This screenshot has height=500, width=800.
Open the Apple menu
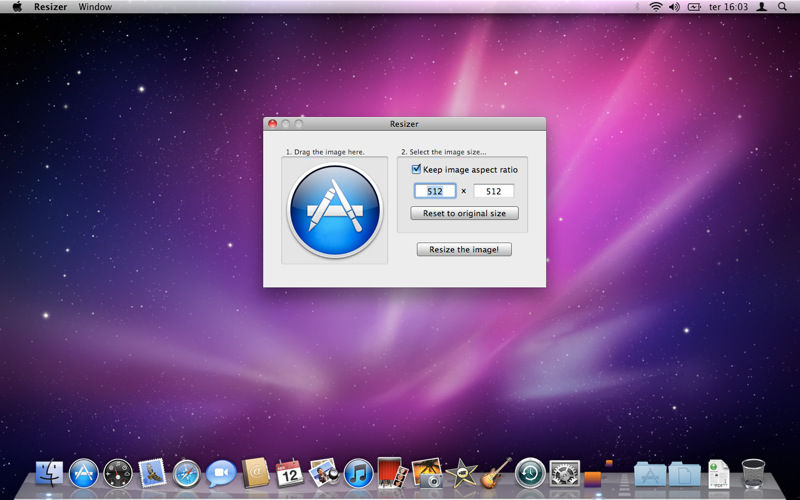tap(17, 7)
